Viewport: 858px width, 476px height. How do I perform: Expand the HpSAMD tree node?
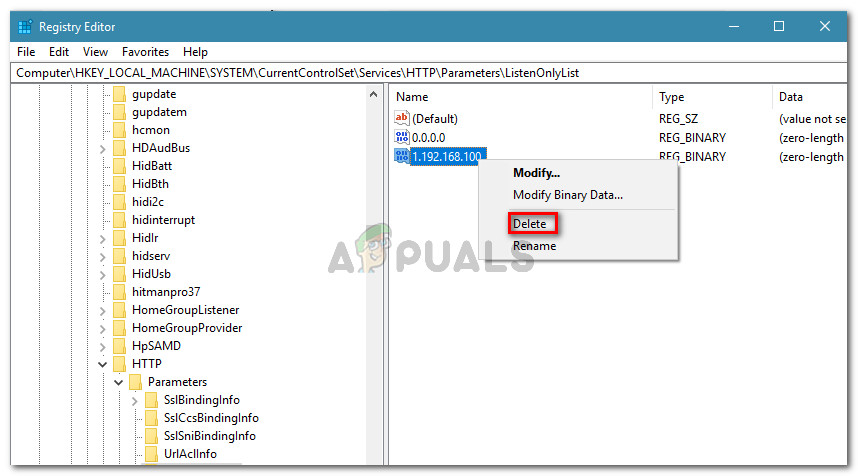tap(102, 347)
